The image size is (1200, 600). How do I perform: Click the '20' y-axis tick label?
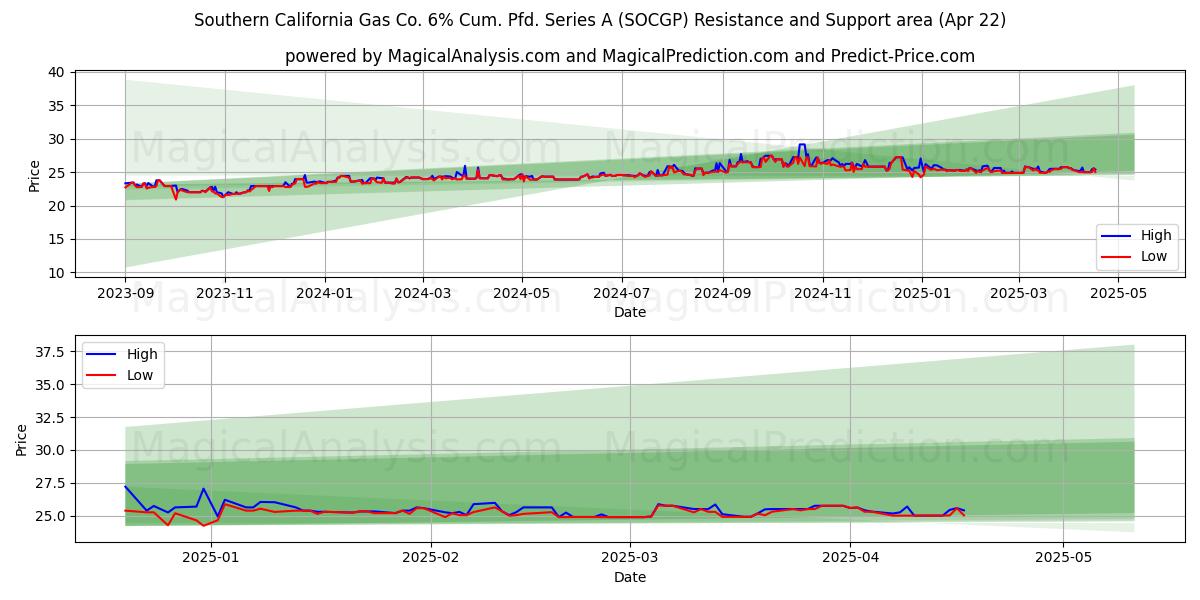[56, 206]
